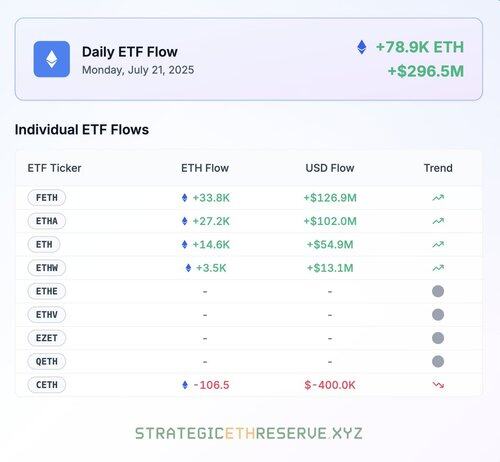Click the upward trend icon for ETHA
The height and width of the screenshot is (462, 500).
438,221
